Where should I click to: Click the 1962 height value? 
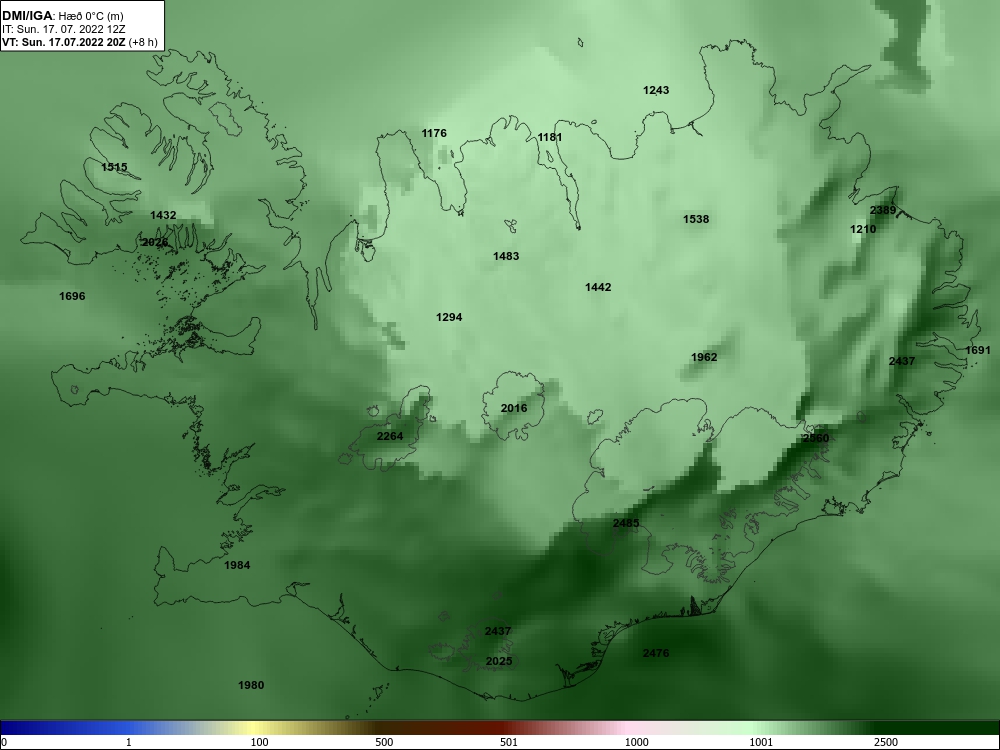pos(705,357)
